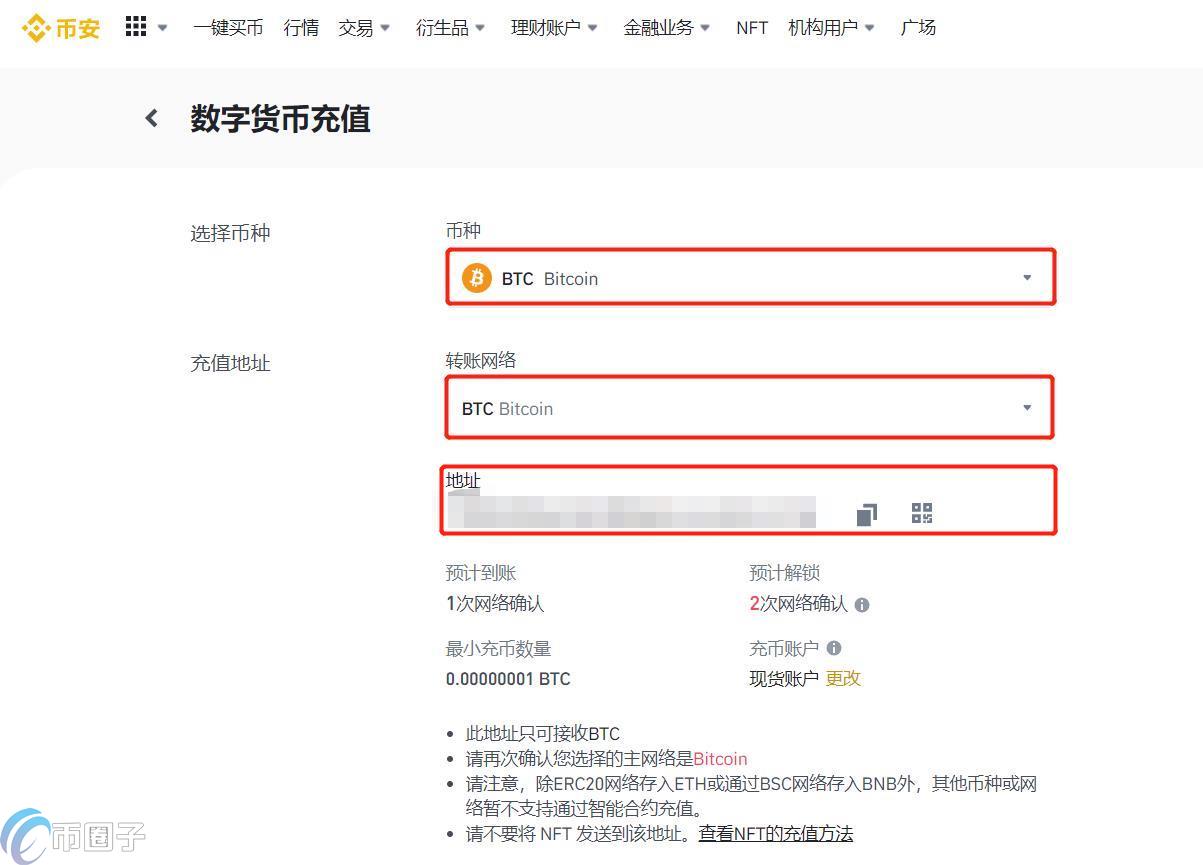Expand the 交易 menu

coord(365,28)
